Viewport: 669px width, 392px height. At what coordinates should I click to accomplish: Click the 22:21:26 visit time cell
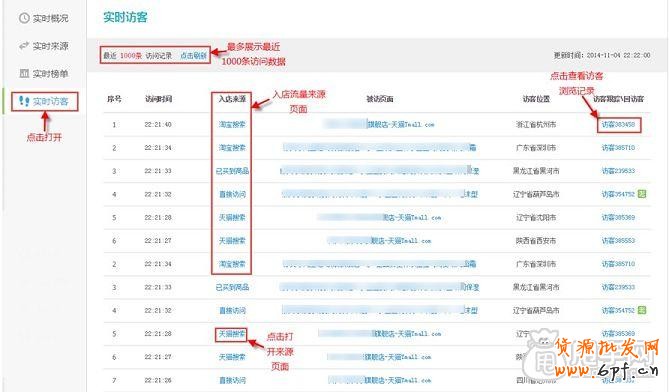pyautogui.click(x=158, y=380)
